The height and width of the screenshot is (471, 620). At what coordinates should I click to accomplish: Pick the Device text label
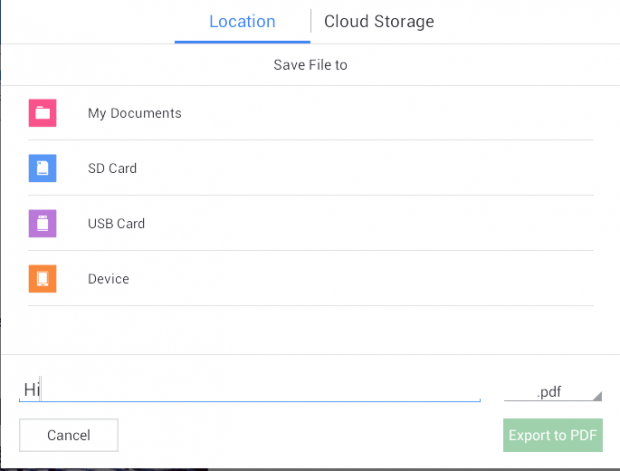108,279
